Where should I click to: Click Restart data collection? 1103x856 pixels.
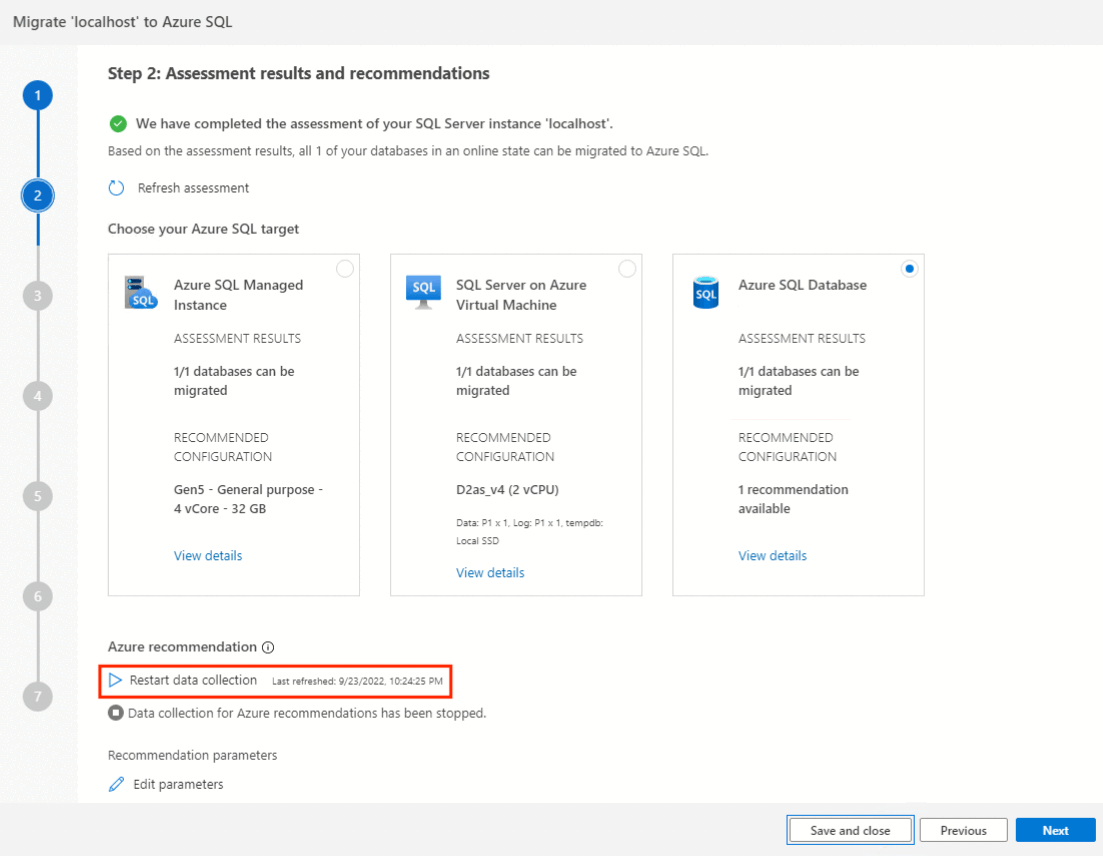click(x=193, y=680)
